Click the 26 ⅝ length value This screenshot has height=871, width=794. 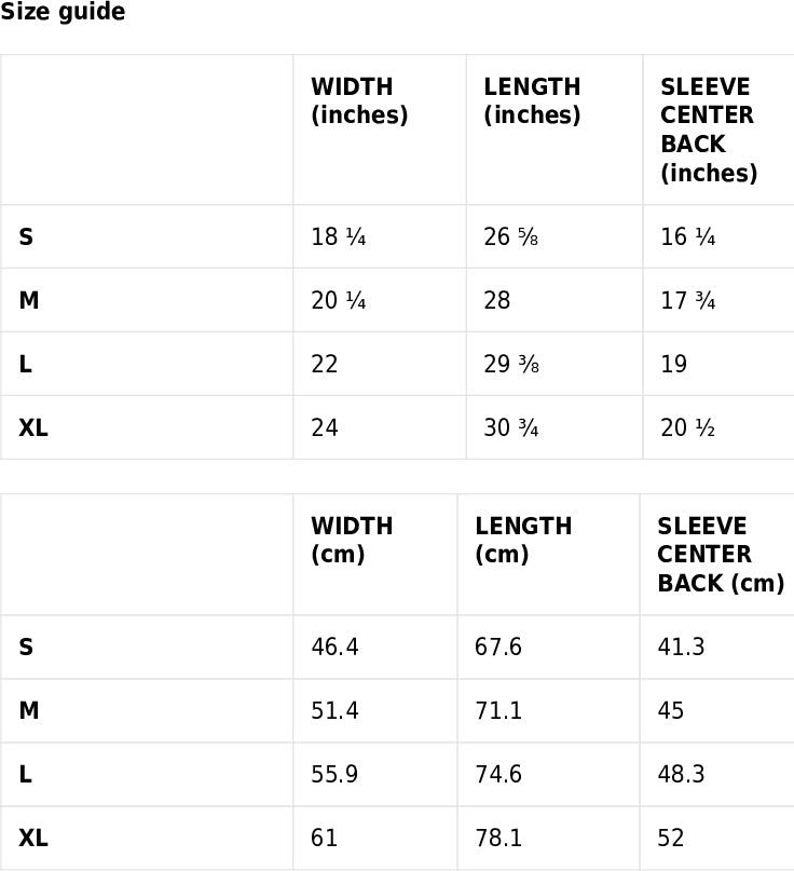(511, 237)
